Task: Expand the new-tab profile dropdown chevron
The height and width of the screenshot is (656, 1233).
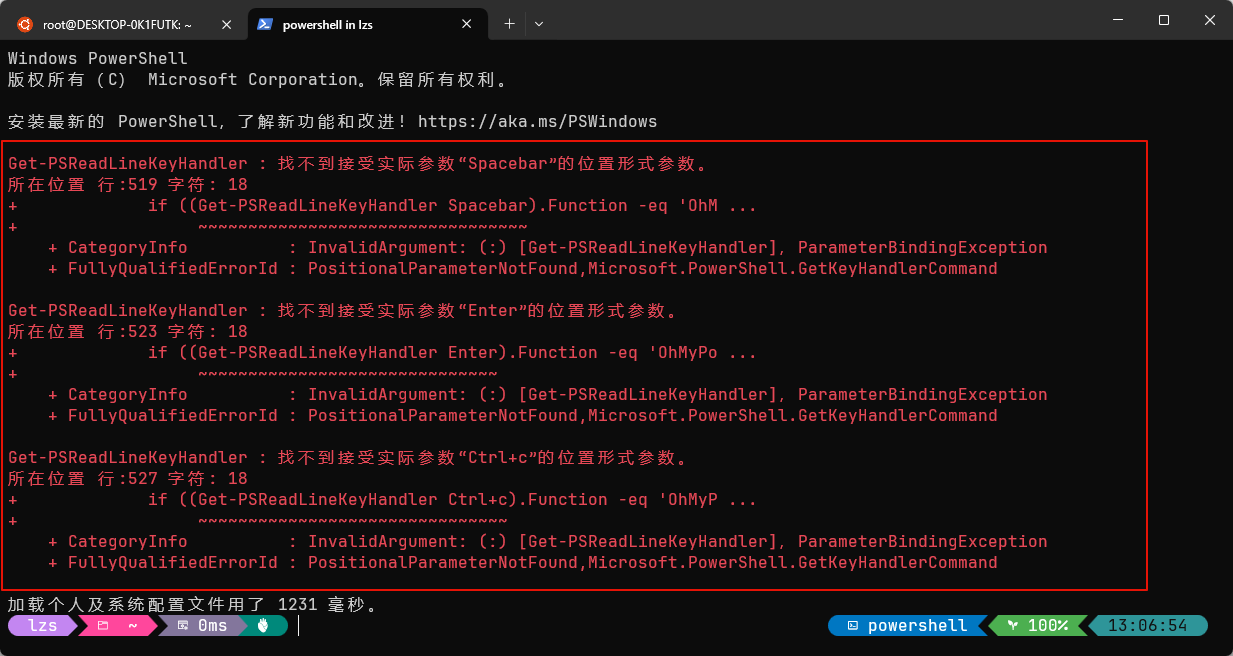Action: click(539, 24)
